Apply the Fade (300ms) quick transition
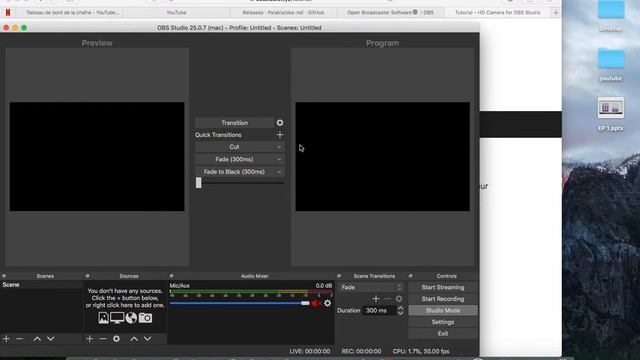Image resolution: width=640 pixels, height=360 pixels. (x=234, y=159)
